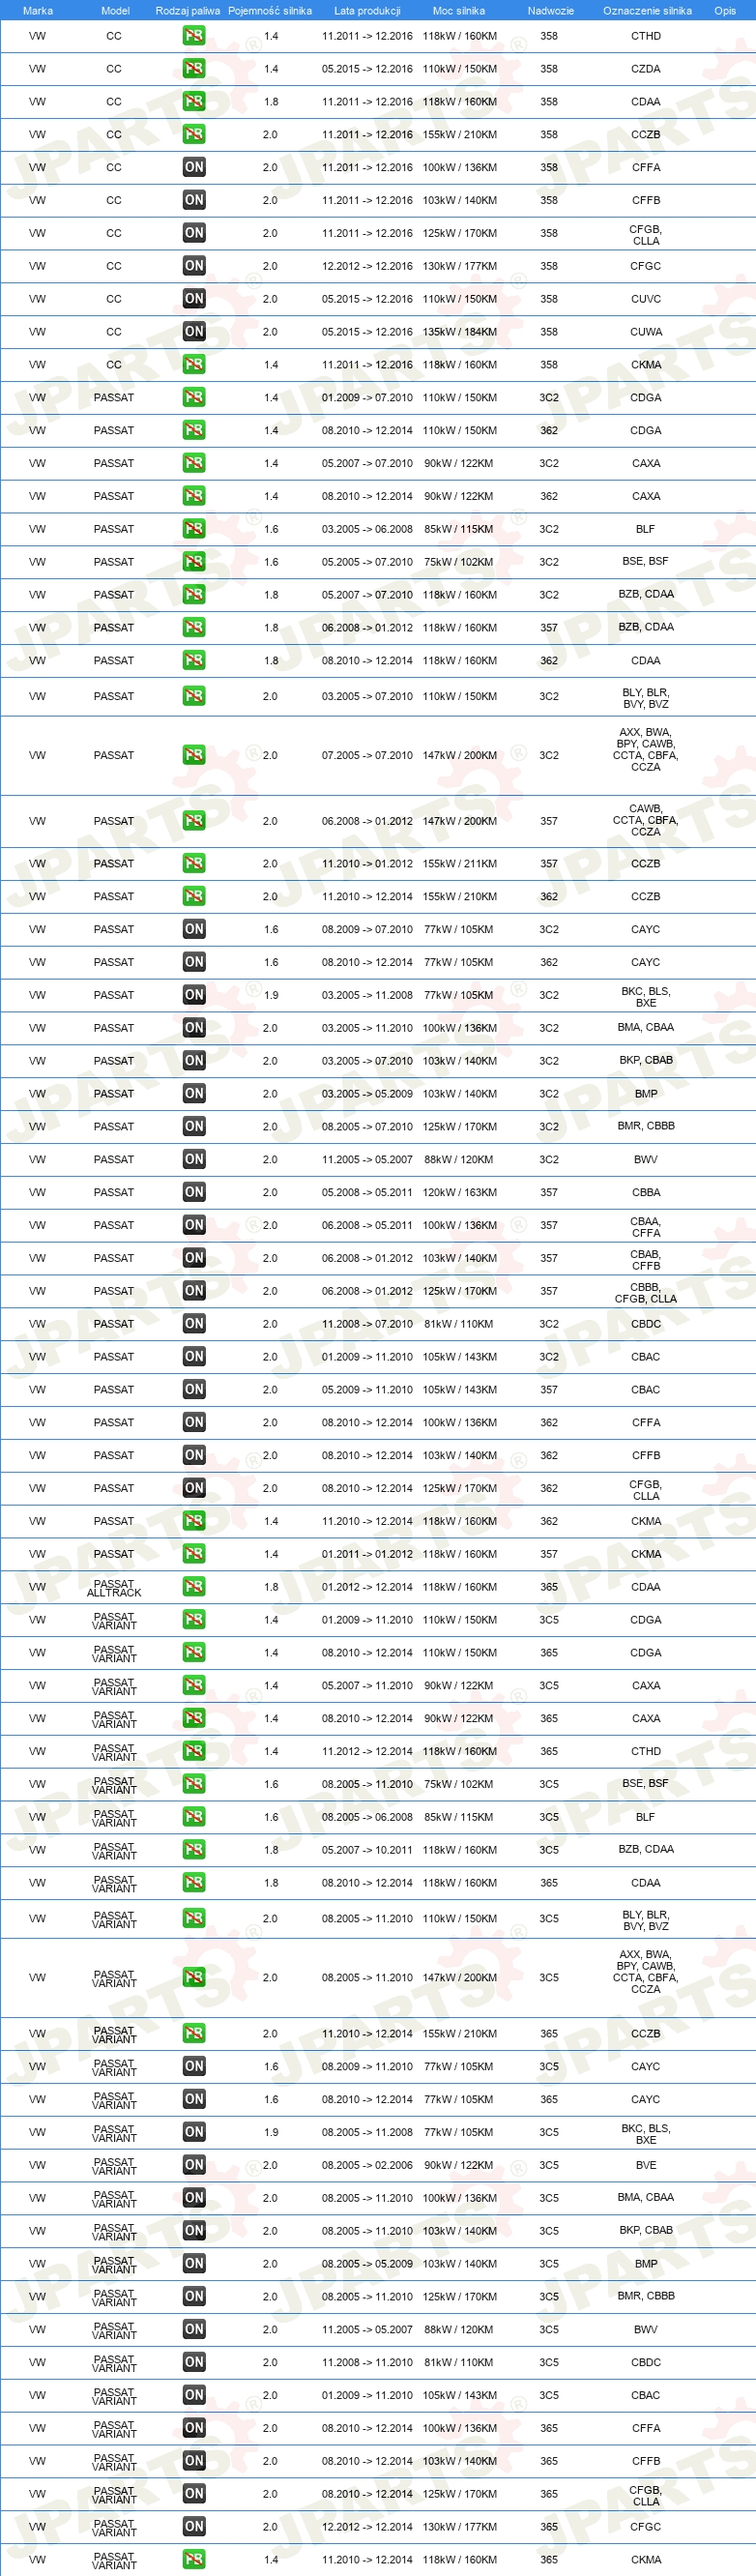
Task: Click the ON diesel icon for CC CFFB
Action: tap(194, 200)
